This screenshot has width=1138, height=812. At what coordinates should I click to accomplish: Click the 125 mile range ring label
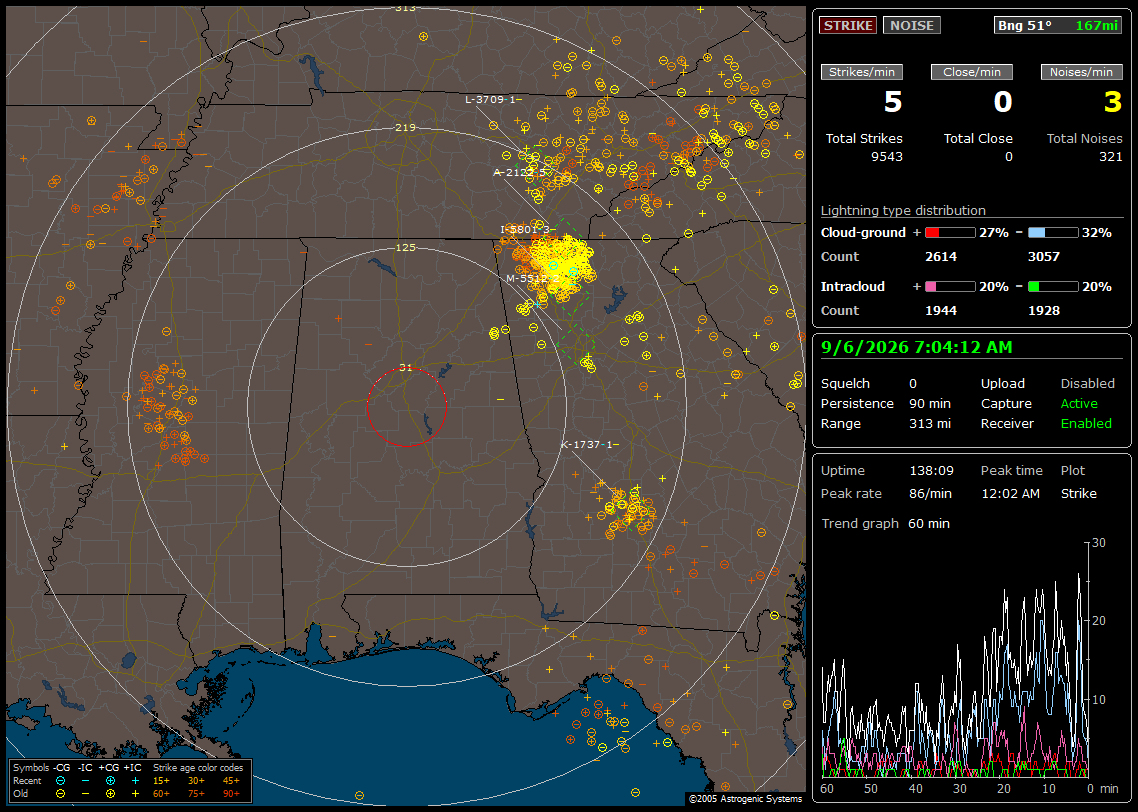(405, 247)
